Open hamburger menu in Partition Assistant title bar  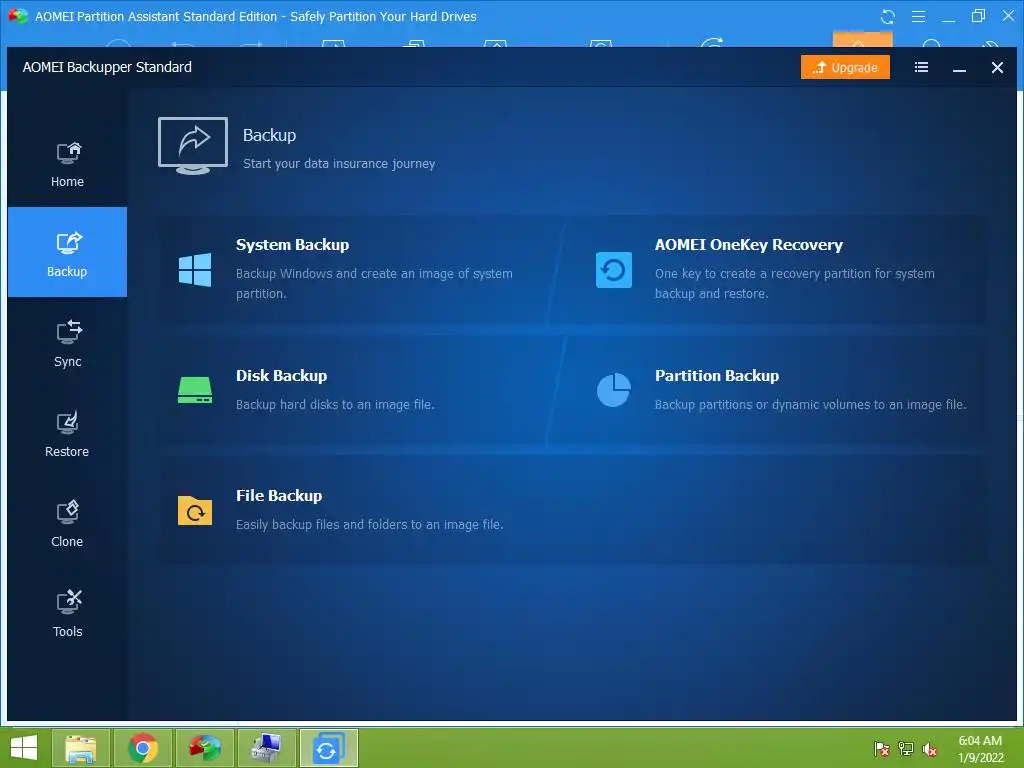tap(918, 16)
